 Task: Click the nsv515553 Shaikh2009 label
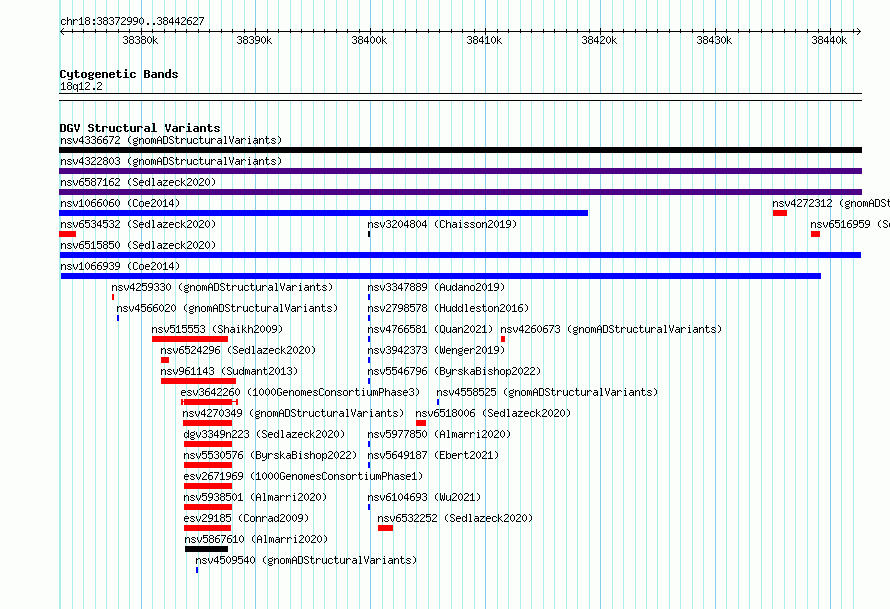pos(217,329)
